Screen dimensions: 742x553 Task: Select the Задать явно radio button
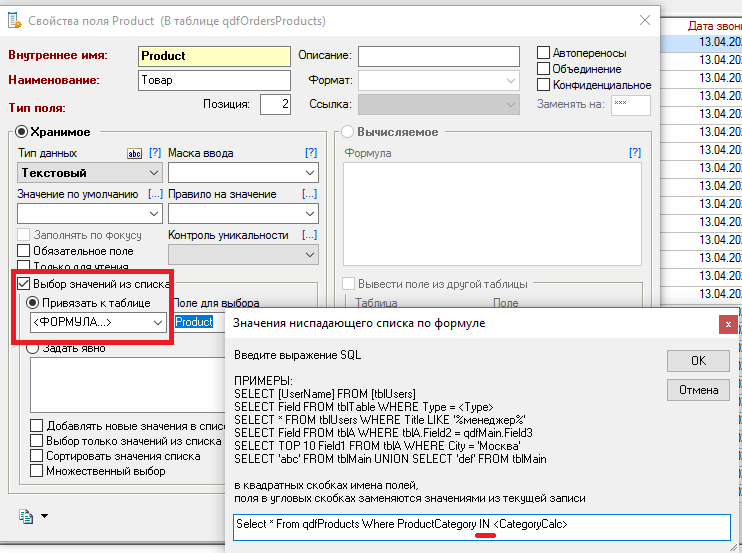tap(32, 348)
